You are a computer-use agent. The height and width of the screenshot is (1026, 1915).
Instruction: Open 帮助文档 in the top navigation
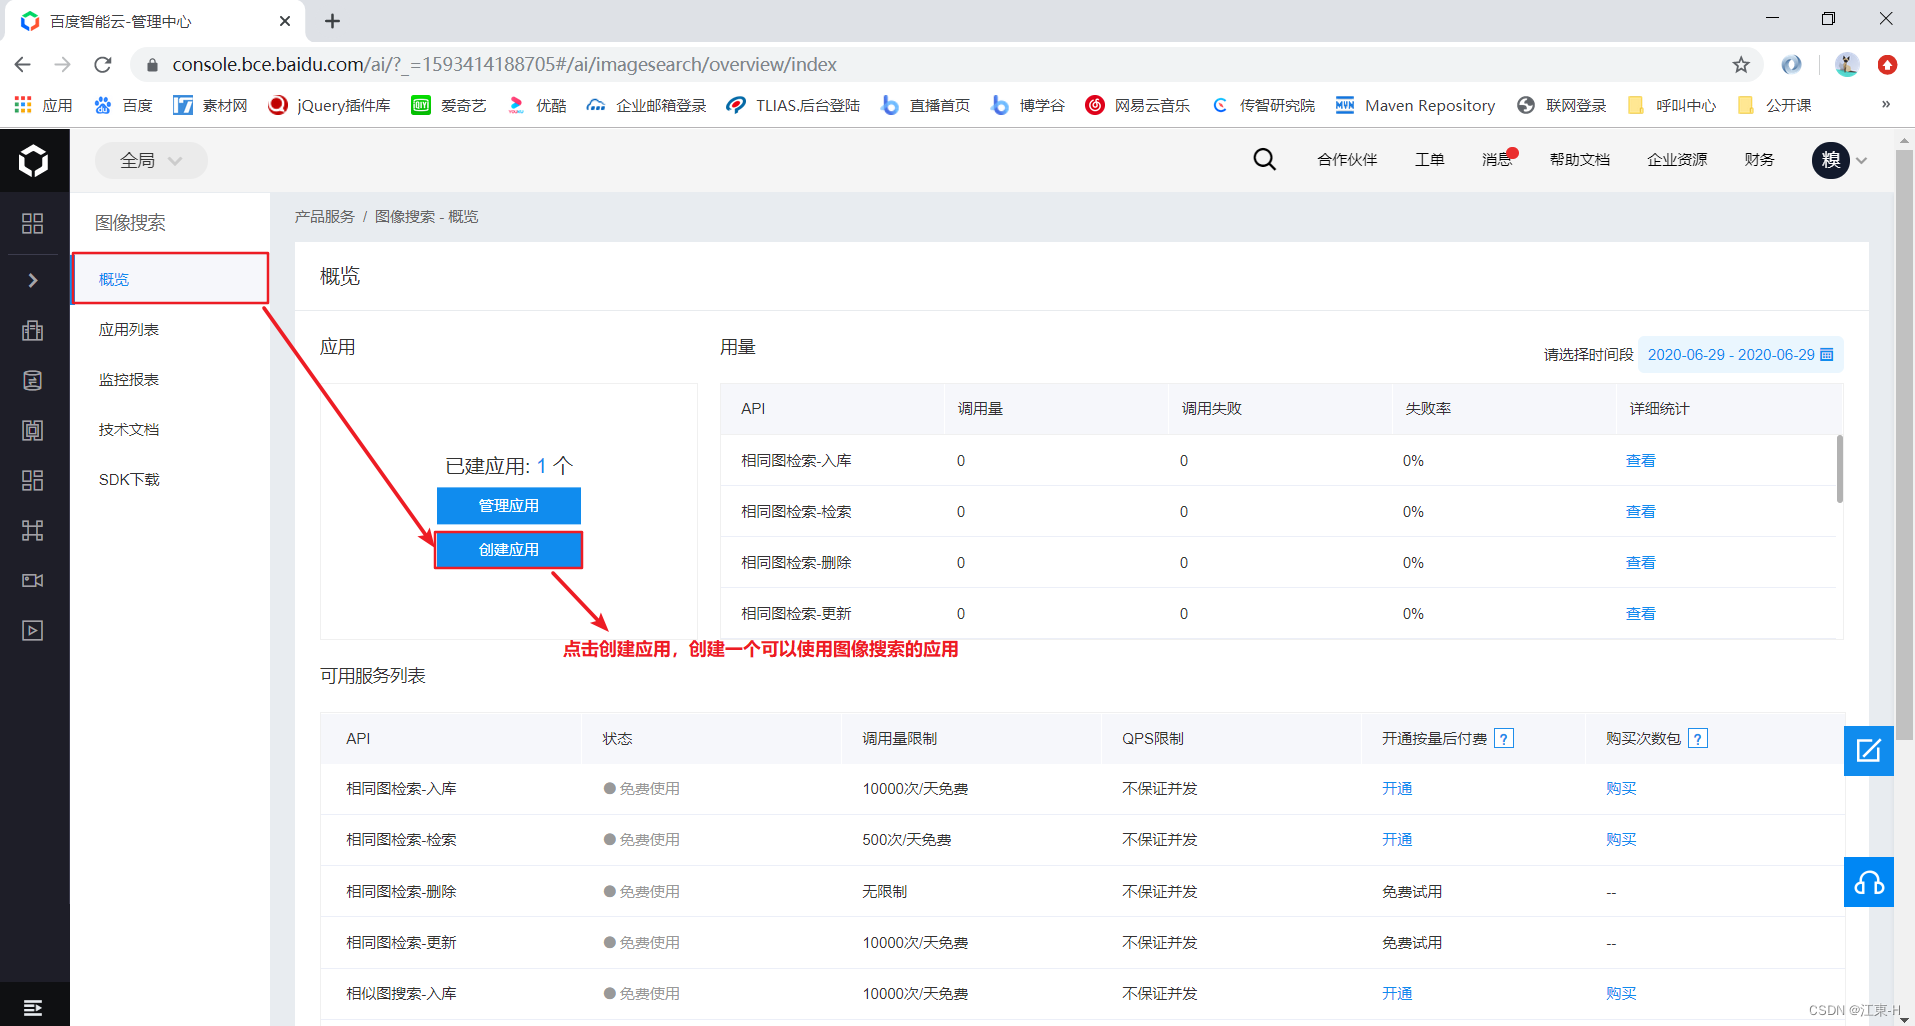[1579, 160]
